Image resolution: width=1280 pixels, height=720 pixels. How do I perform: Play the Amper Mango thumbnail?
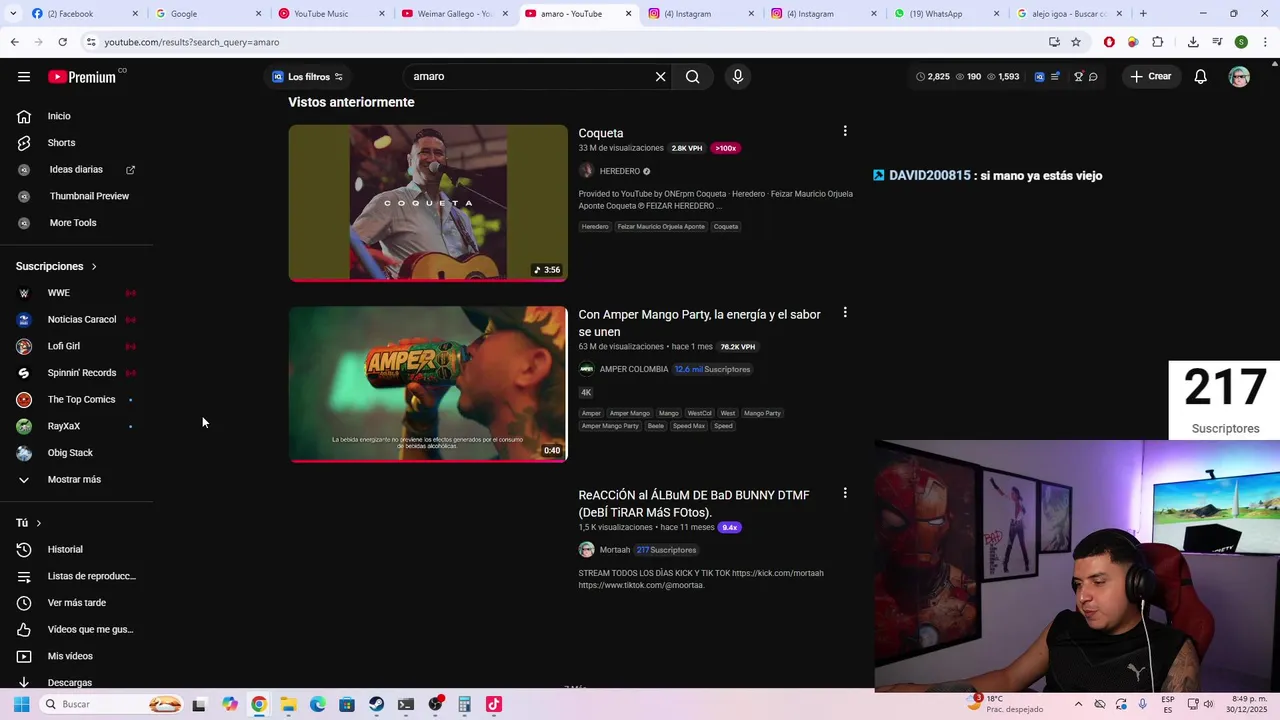pyautogui.click(x=428, y=384)
